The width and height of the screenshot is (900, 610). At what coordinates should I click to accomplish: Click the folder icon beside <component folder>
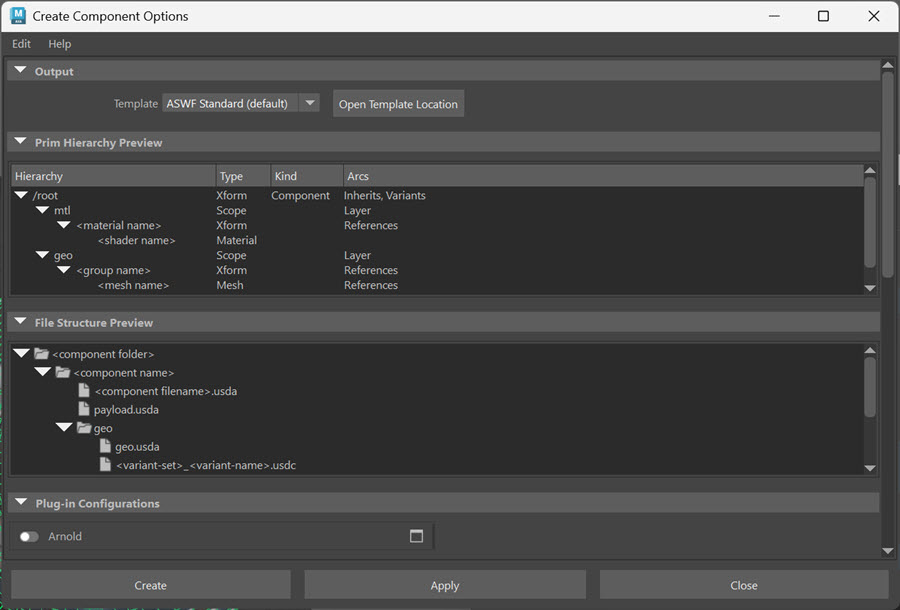click(39, 353)
